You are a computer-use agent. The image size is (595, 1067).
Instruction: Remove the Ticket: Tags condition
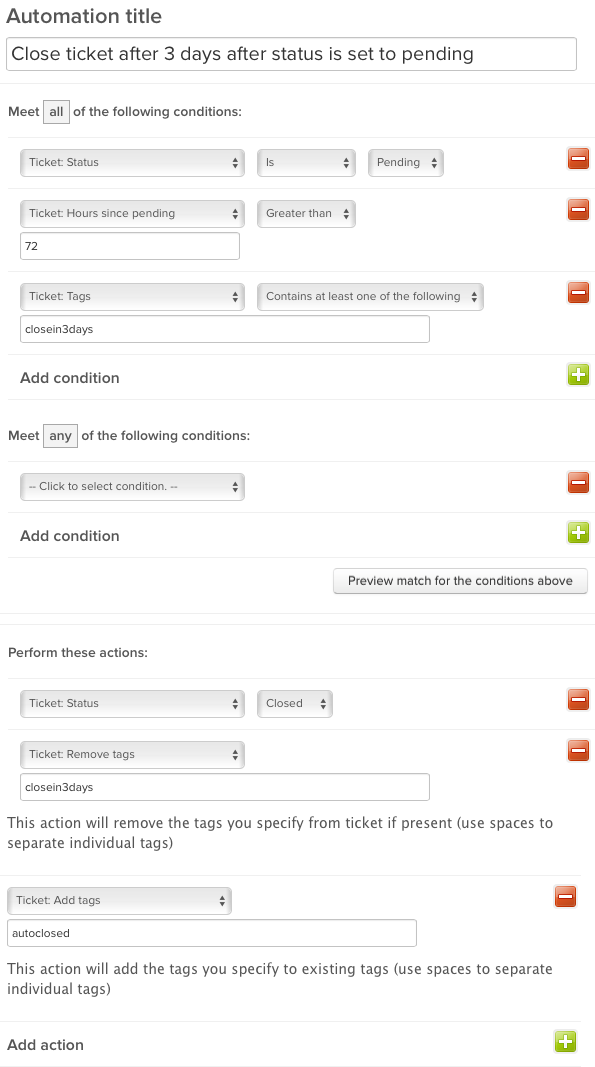[578, 293]
